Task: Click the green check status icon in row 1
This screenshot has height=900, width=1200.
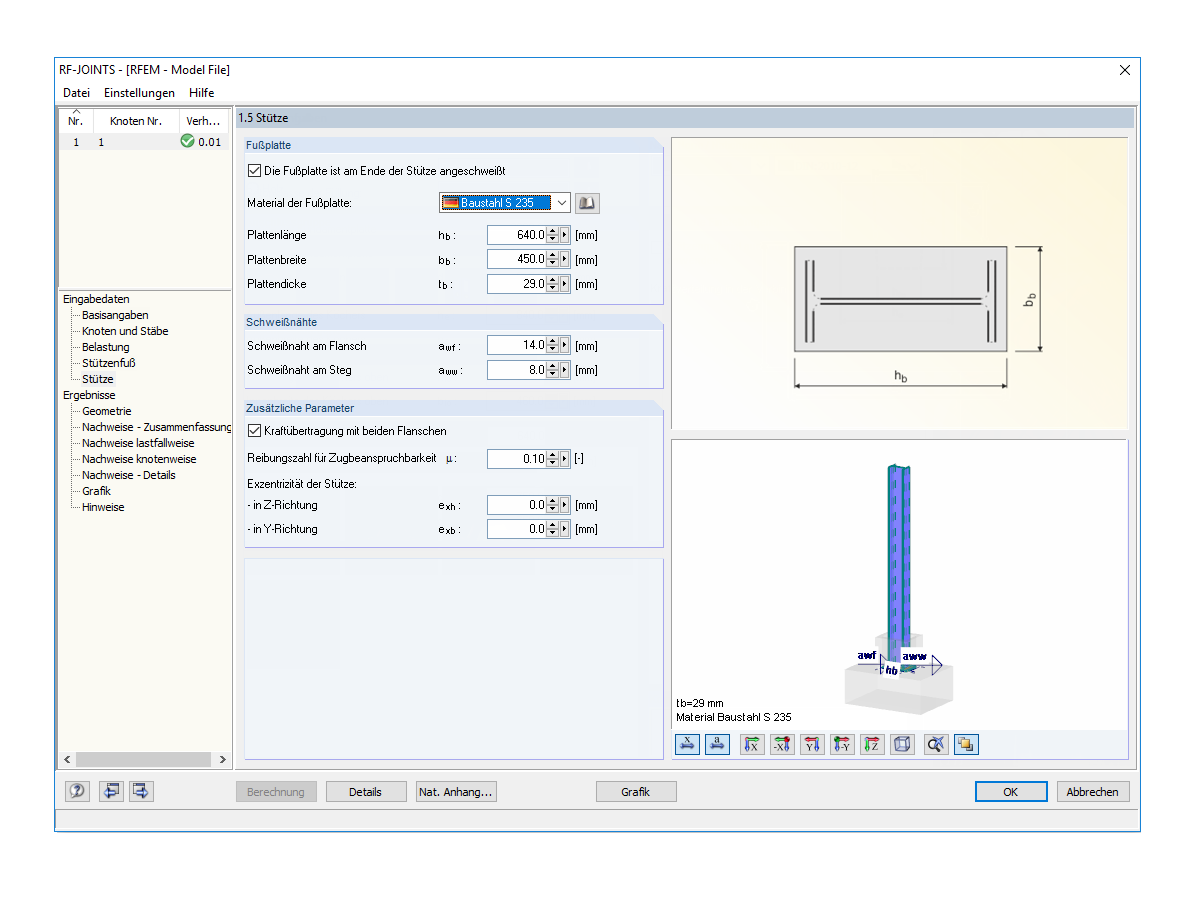Action: pyautogui.click(x=187, y=142)
